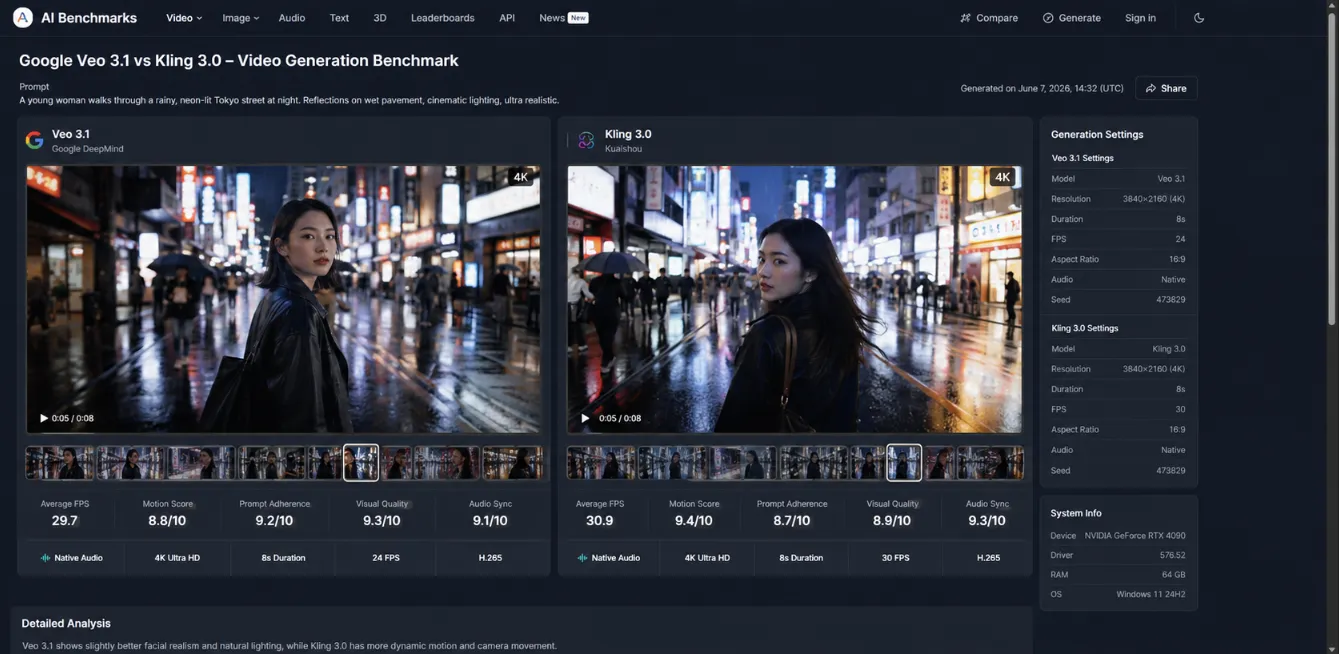The image size is (1339, 654).
Task: Go to the Text section
Action: [x=339, y=18]
